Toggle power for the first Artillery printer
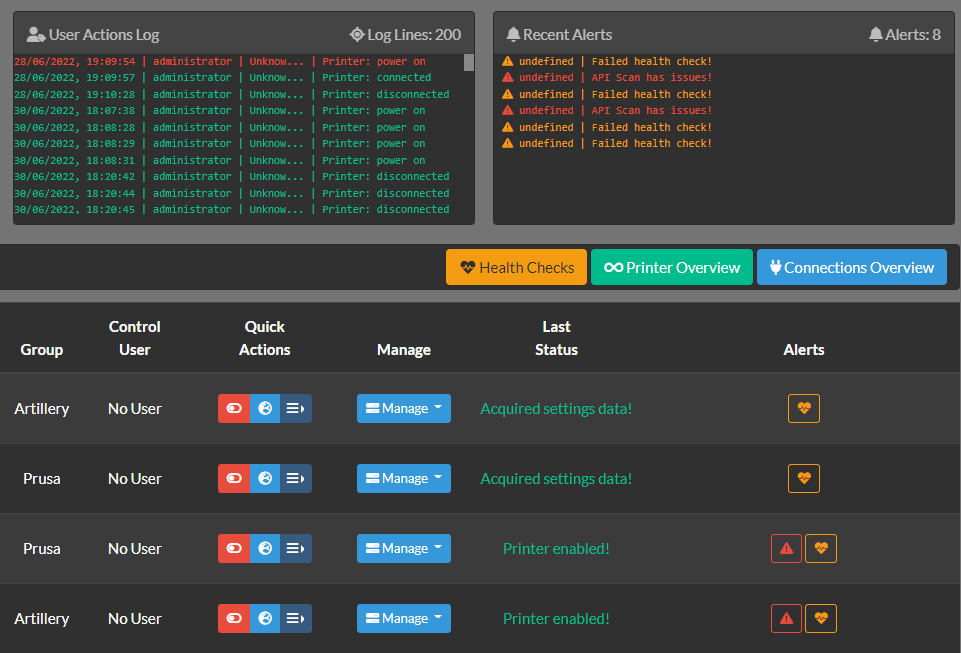The height and width of the screenshot is (653, 961). coord(234,408)
